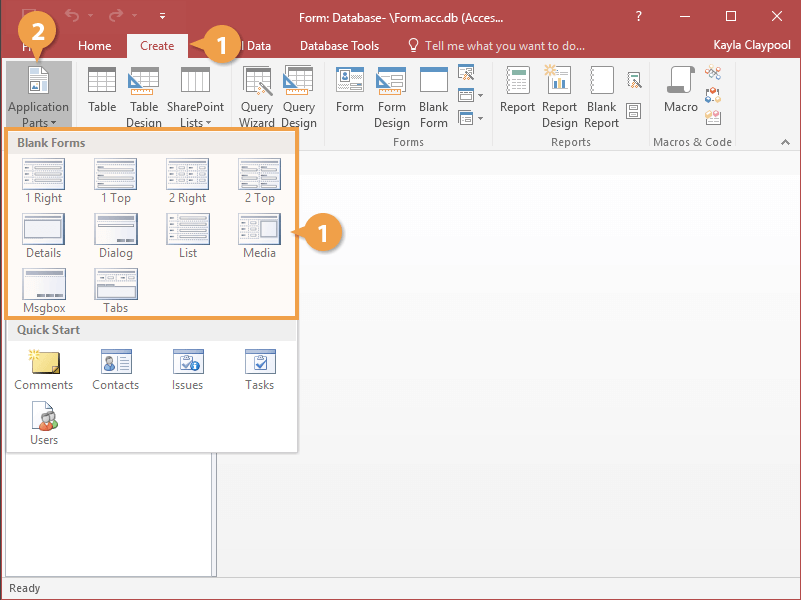This screenshot has width=801, height=600.
Task: Open the Customize Quick Access Toolbar arrow
Action: [x=163, y=17]
